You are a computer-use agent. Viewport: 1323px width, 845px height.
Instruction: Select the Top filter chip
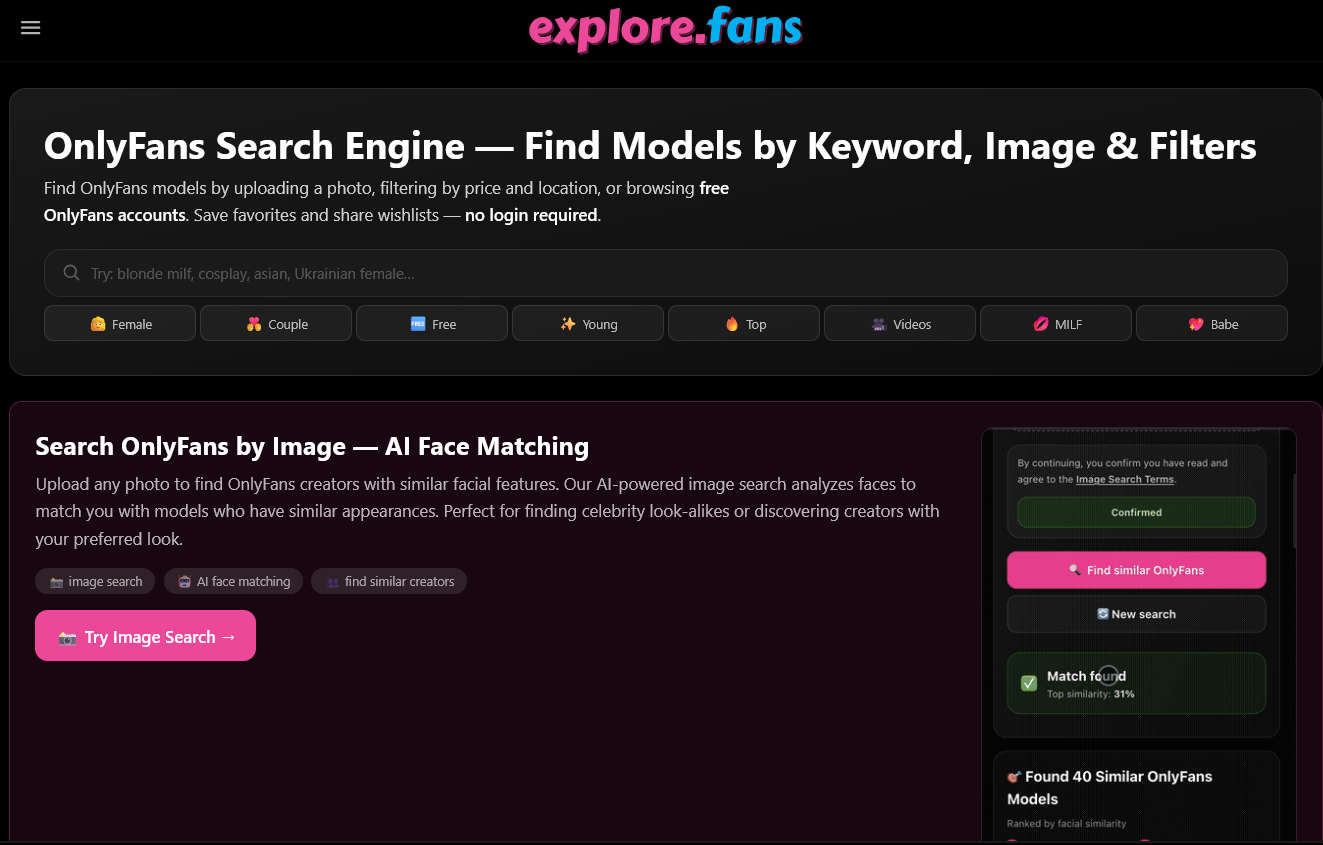744,324
